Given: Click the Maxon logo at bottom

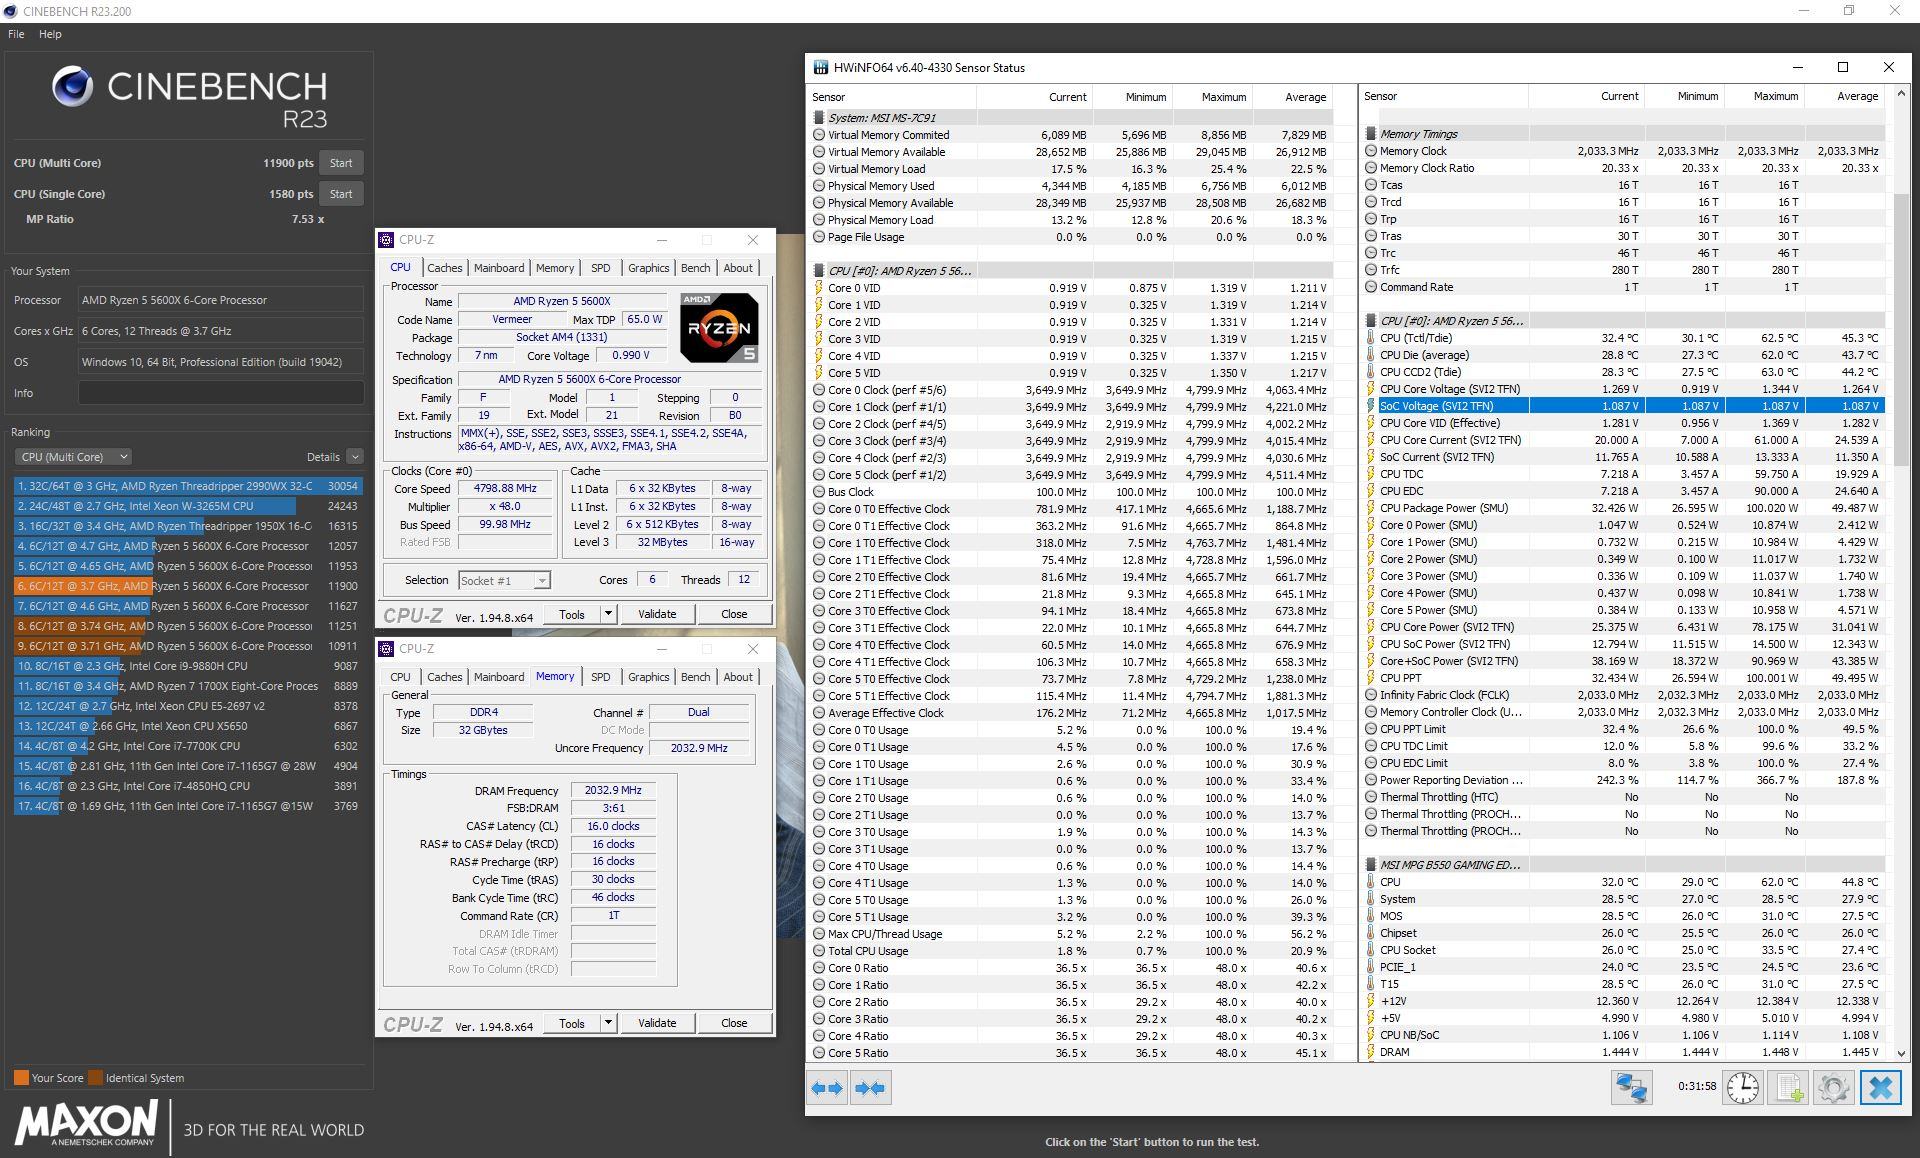Looking at the screenshot, I should 86,1122.
